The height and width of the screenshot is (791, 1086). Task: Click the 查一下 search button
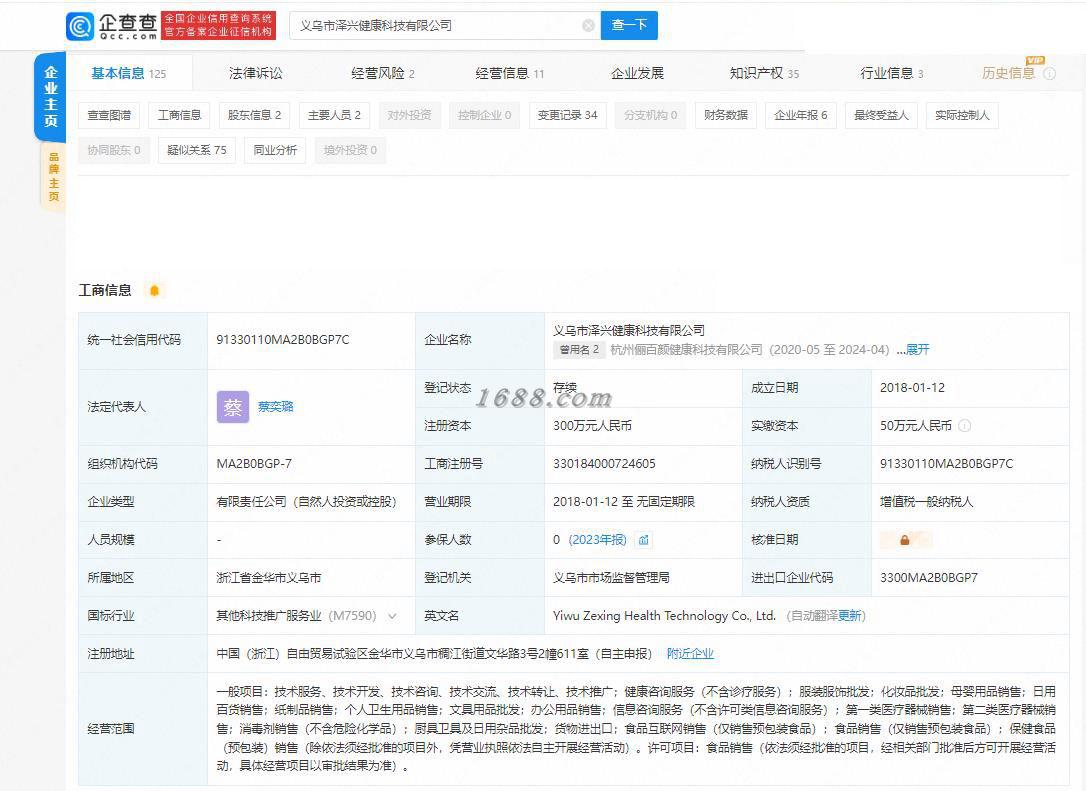(629, 26)
